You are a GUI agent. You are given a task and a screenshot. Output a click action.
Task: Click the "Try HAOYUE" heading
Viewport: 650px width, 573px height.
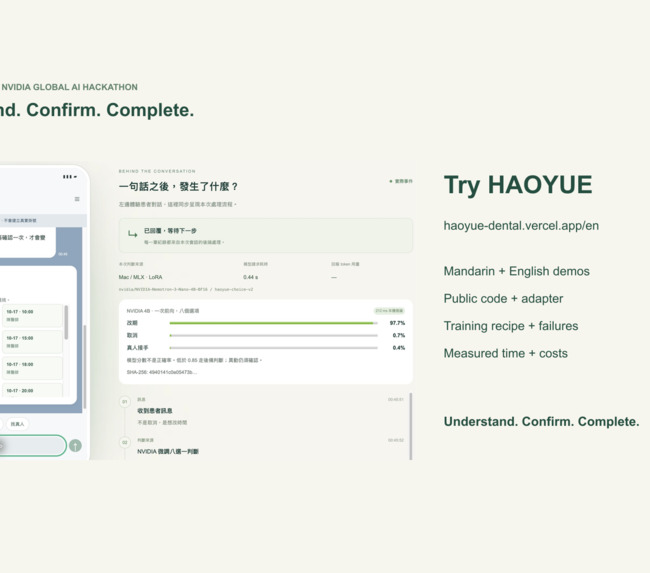518,185
